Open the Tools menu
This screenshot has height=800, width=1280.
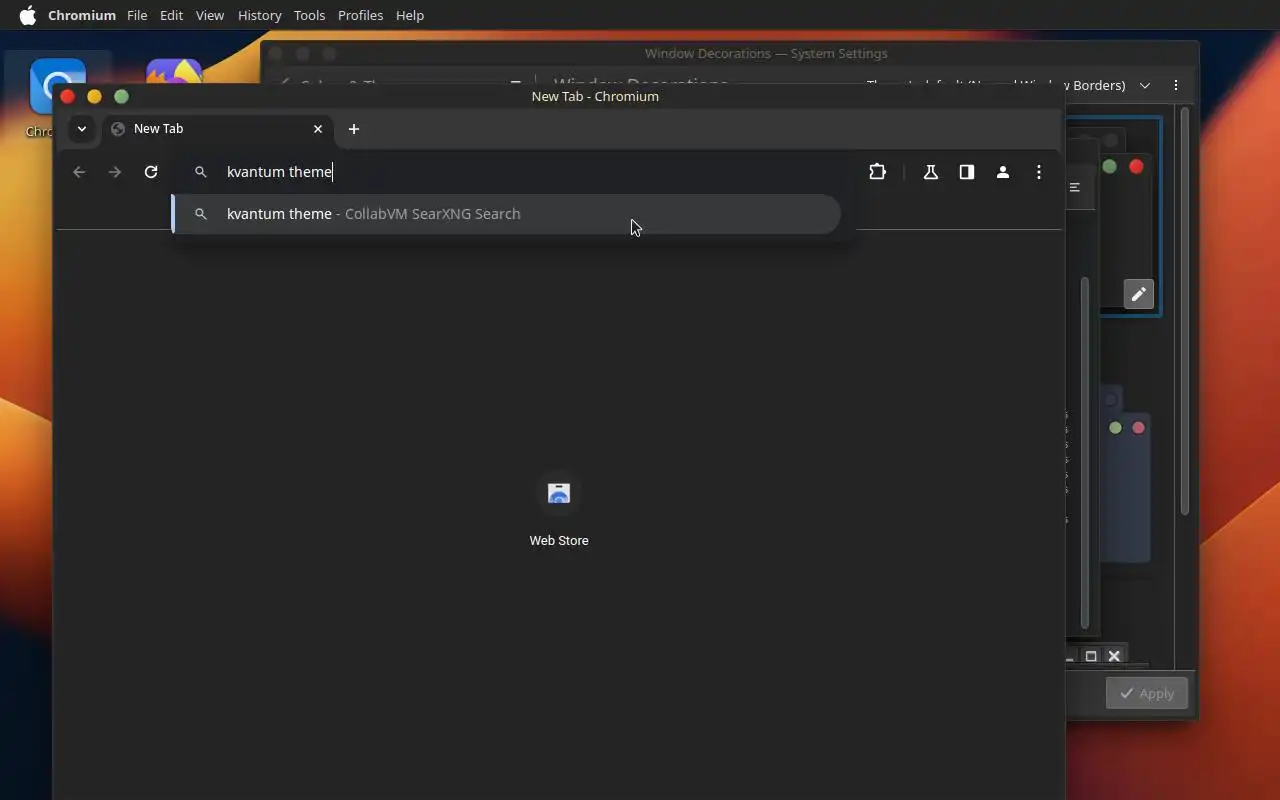point(310,15)
